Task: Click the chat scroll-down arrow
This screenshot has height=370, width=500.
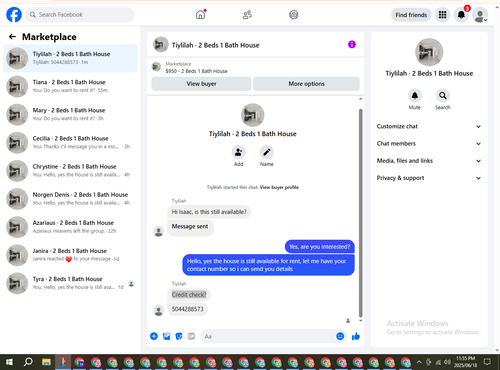Action: coord(360,320)
